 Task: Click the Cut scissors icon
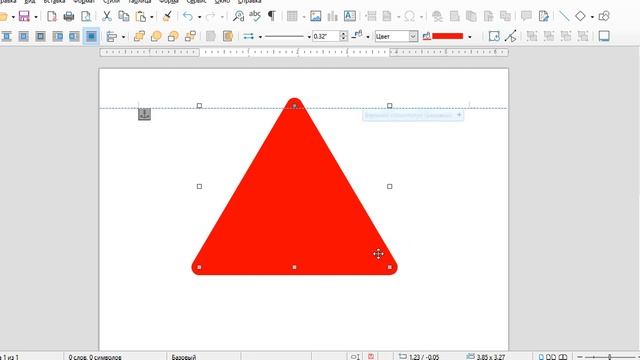click(x=107, y=16)
